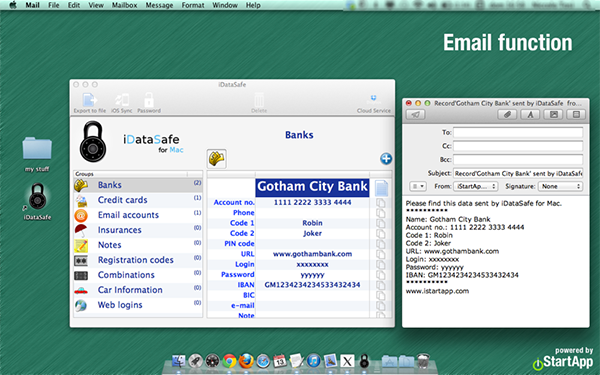Click the send paper plane button in Mail
The height and width of the screenshot is (375, 600).
[416, 114]
